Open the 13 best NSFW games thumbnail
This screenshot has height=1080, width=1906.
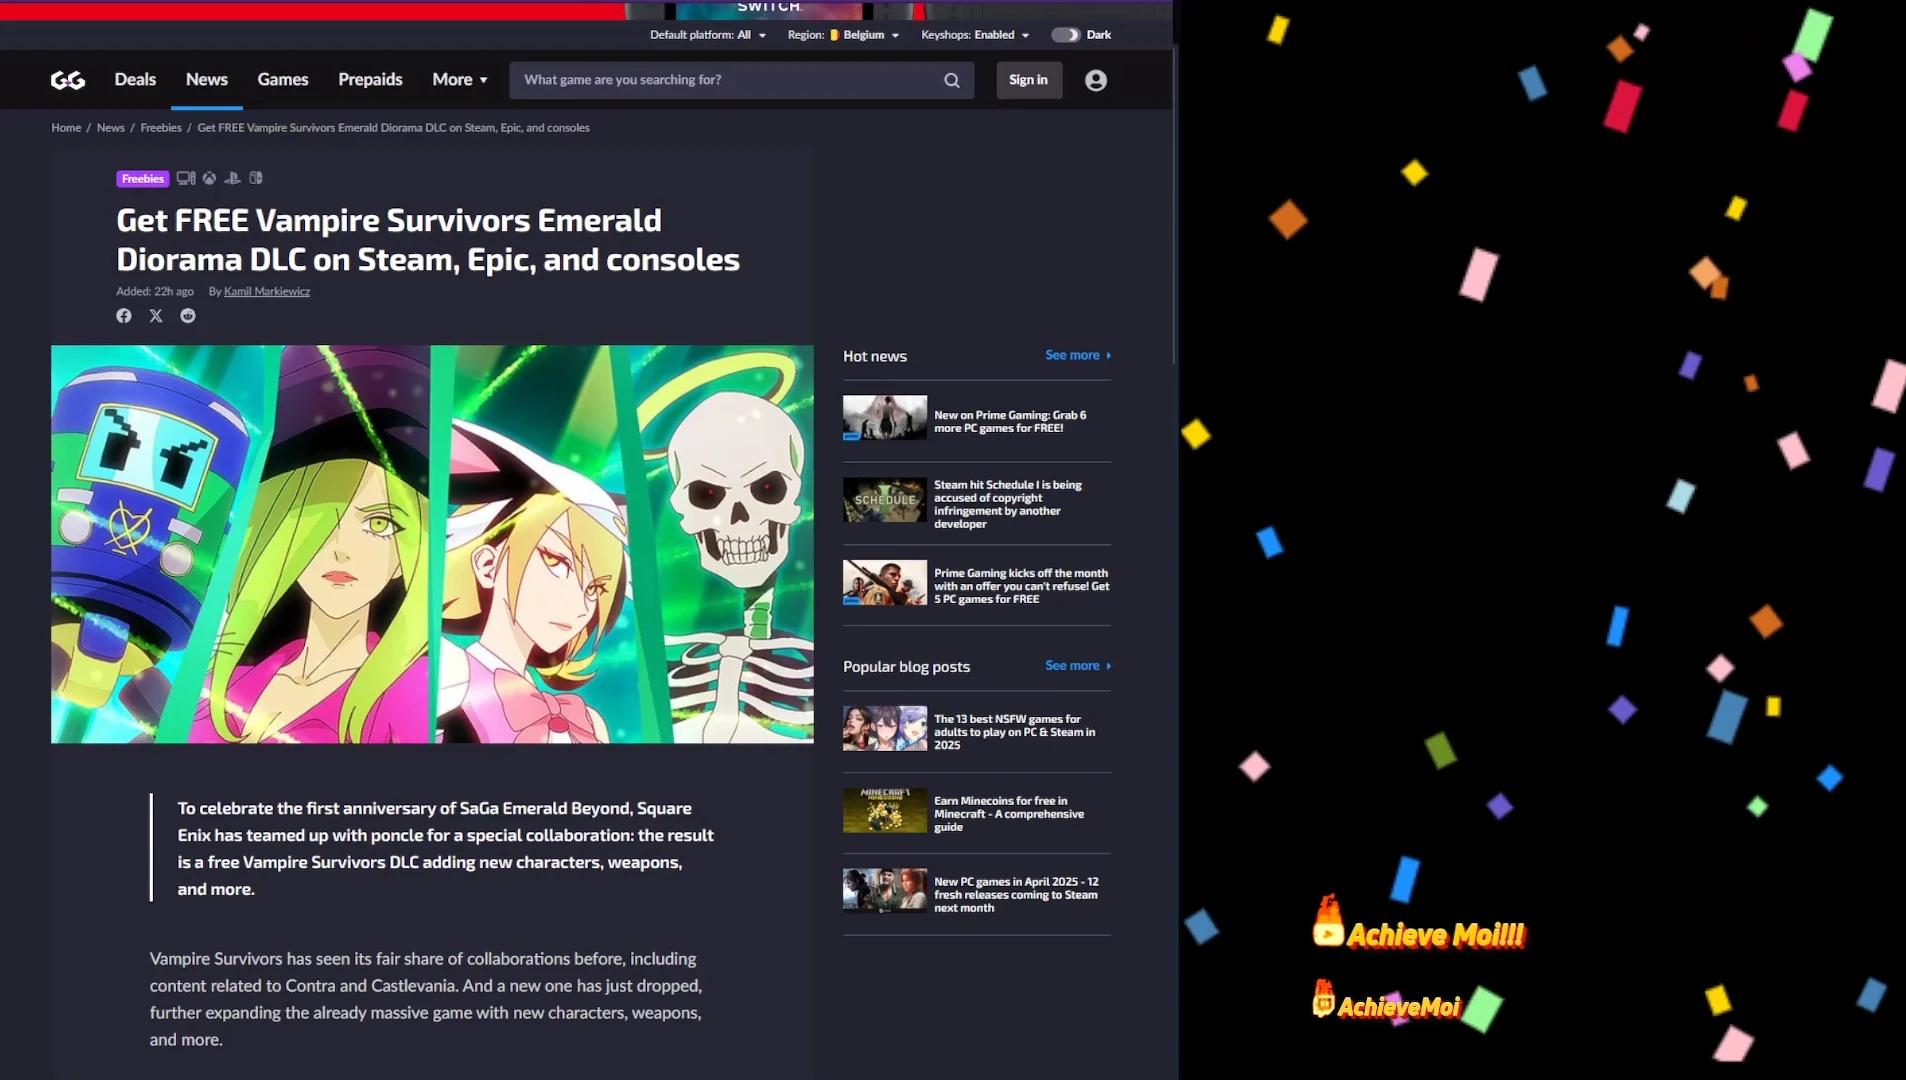[885, 729]
